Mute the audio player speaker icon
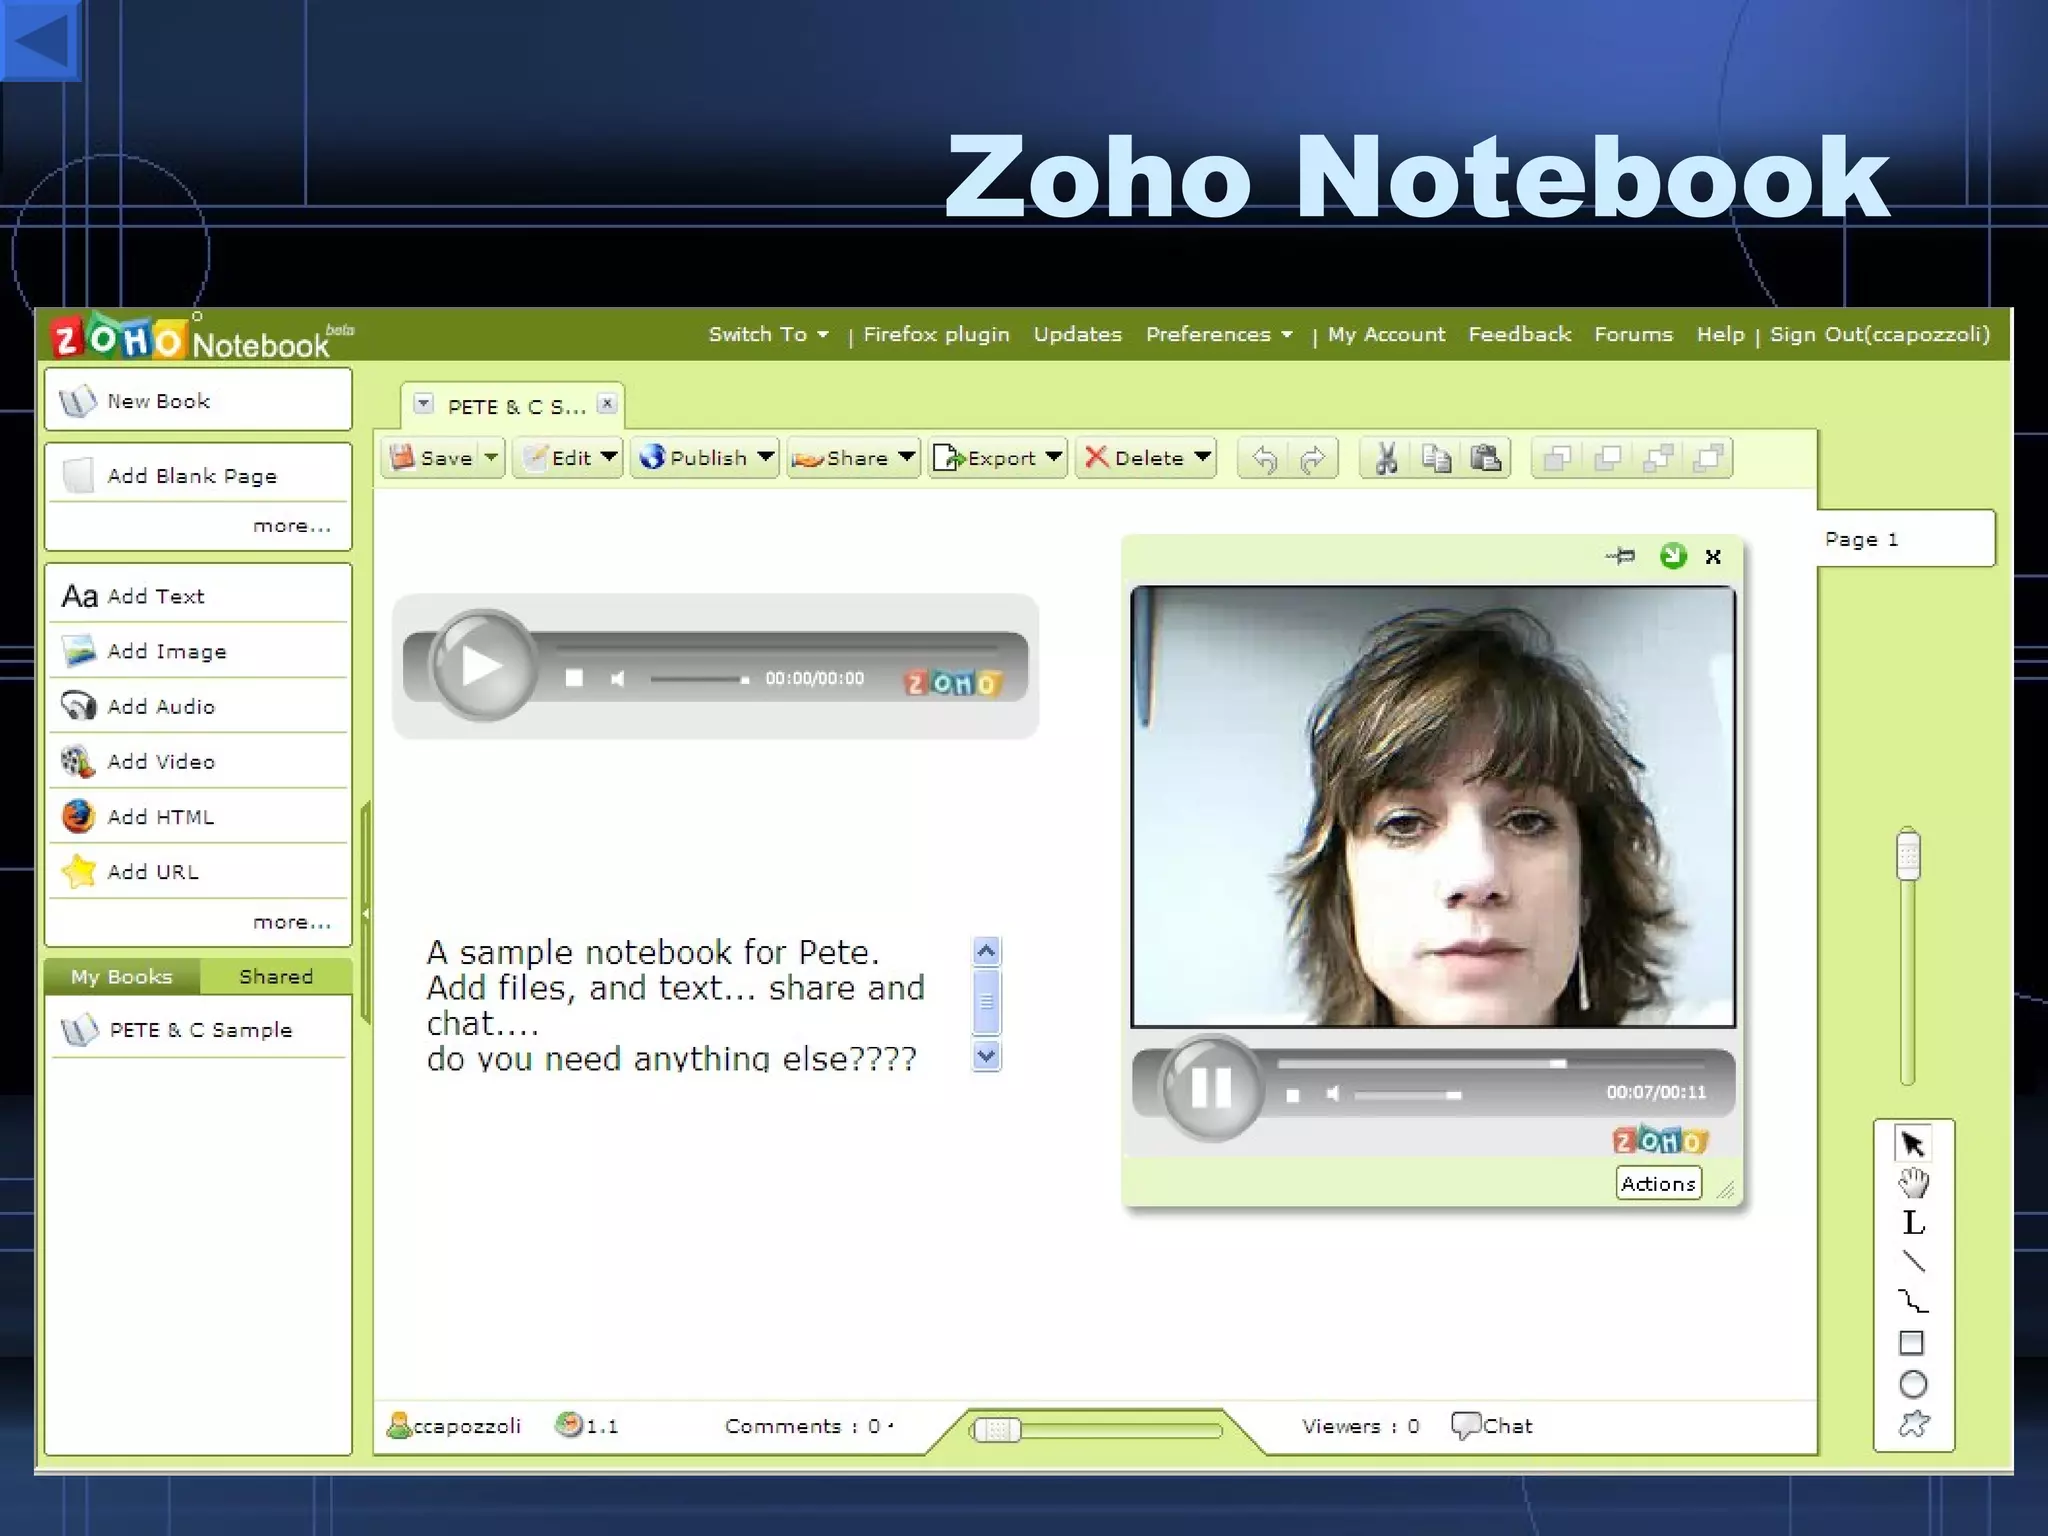This screenshot has width=2048, height=1536. click(x=618, y=679)
